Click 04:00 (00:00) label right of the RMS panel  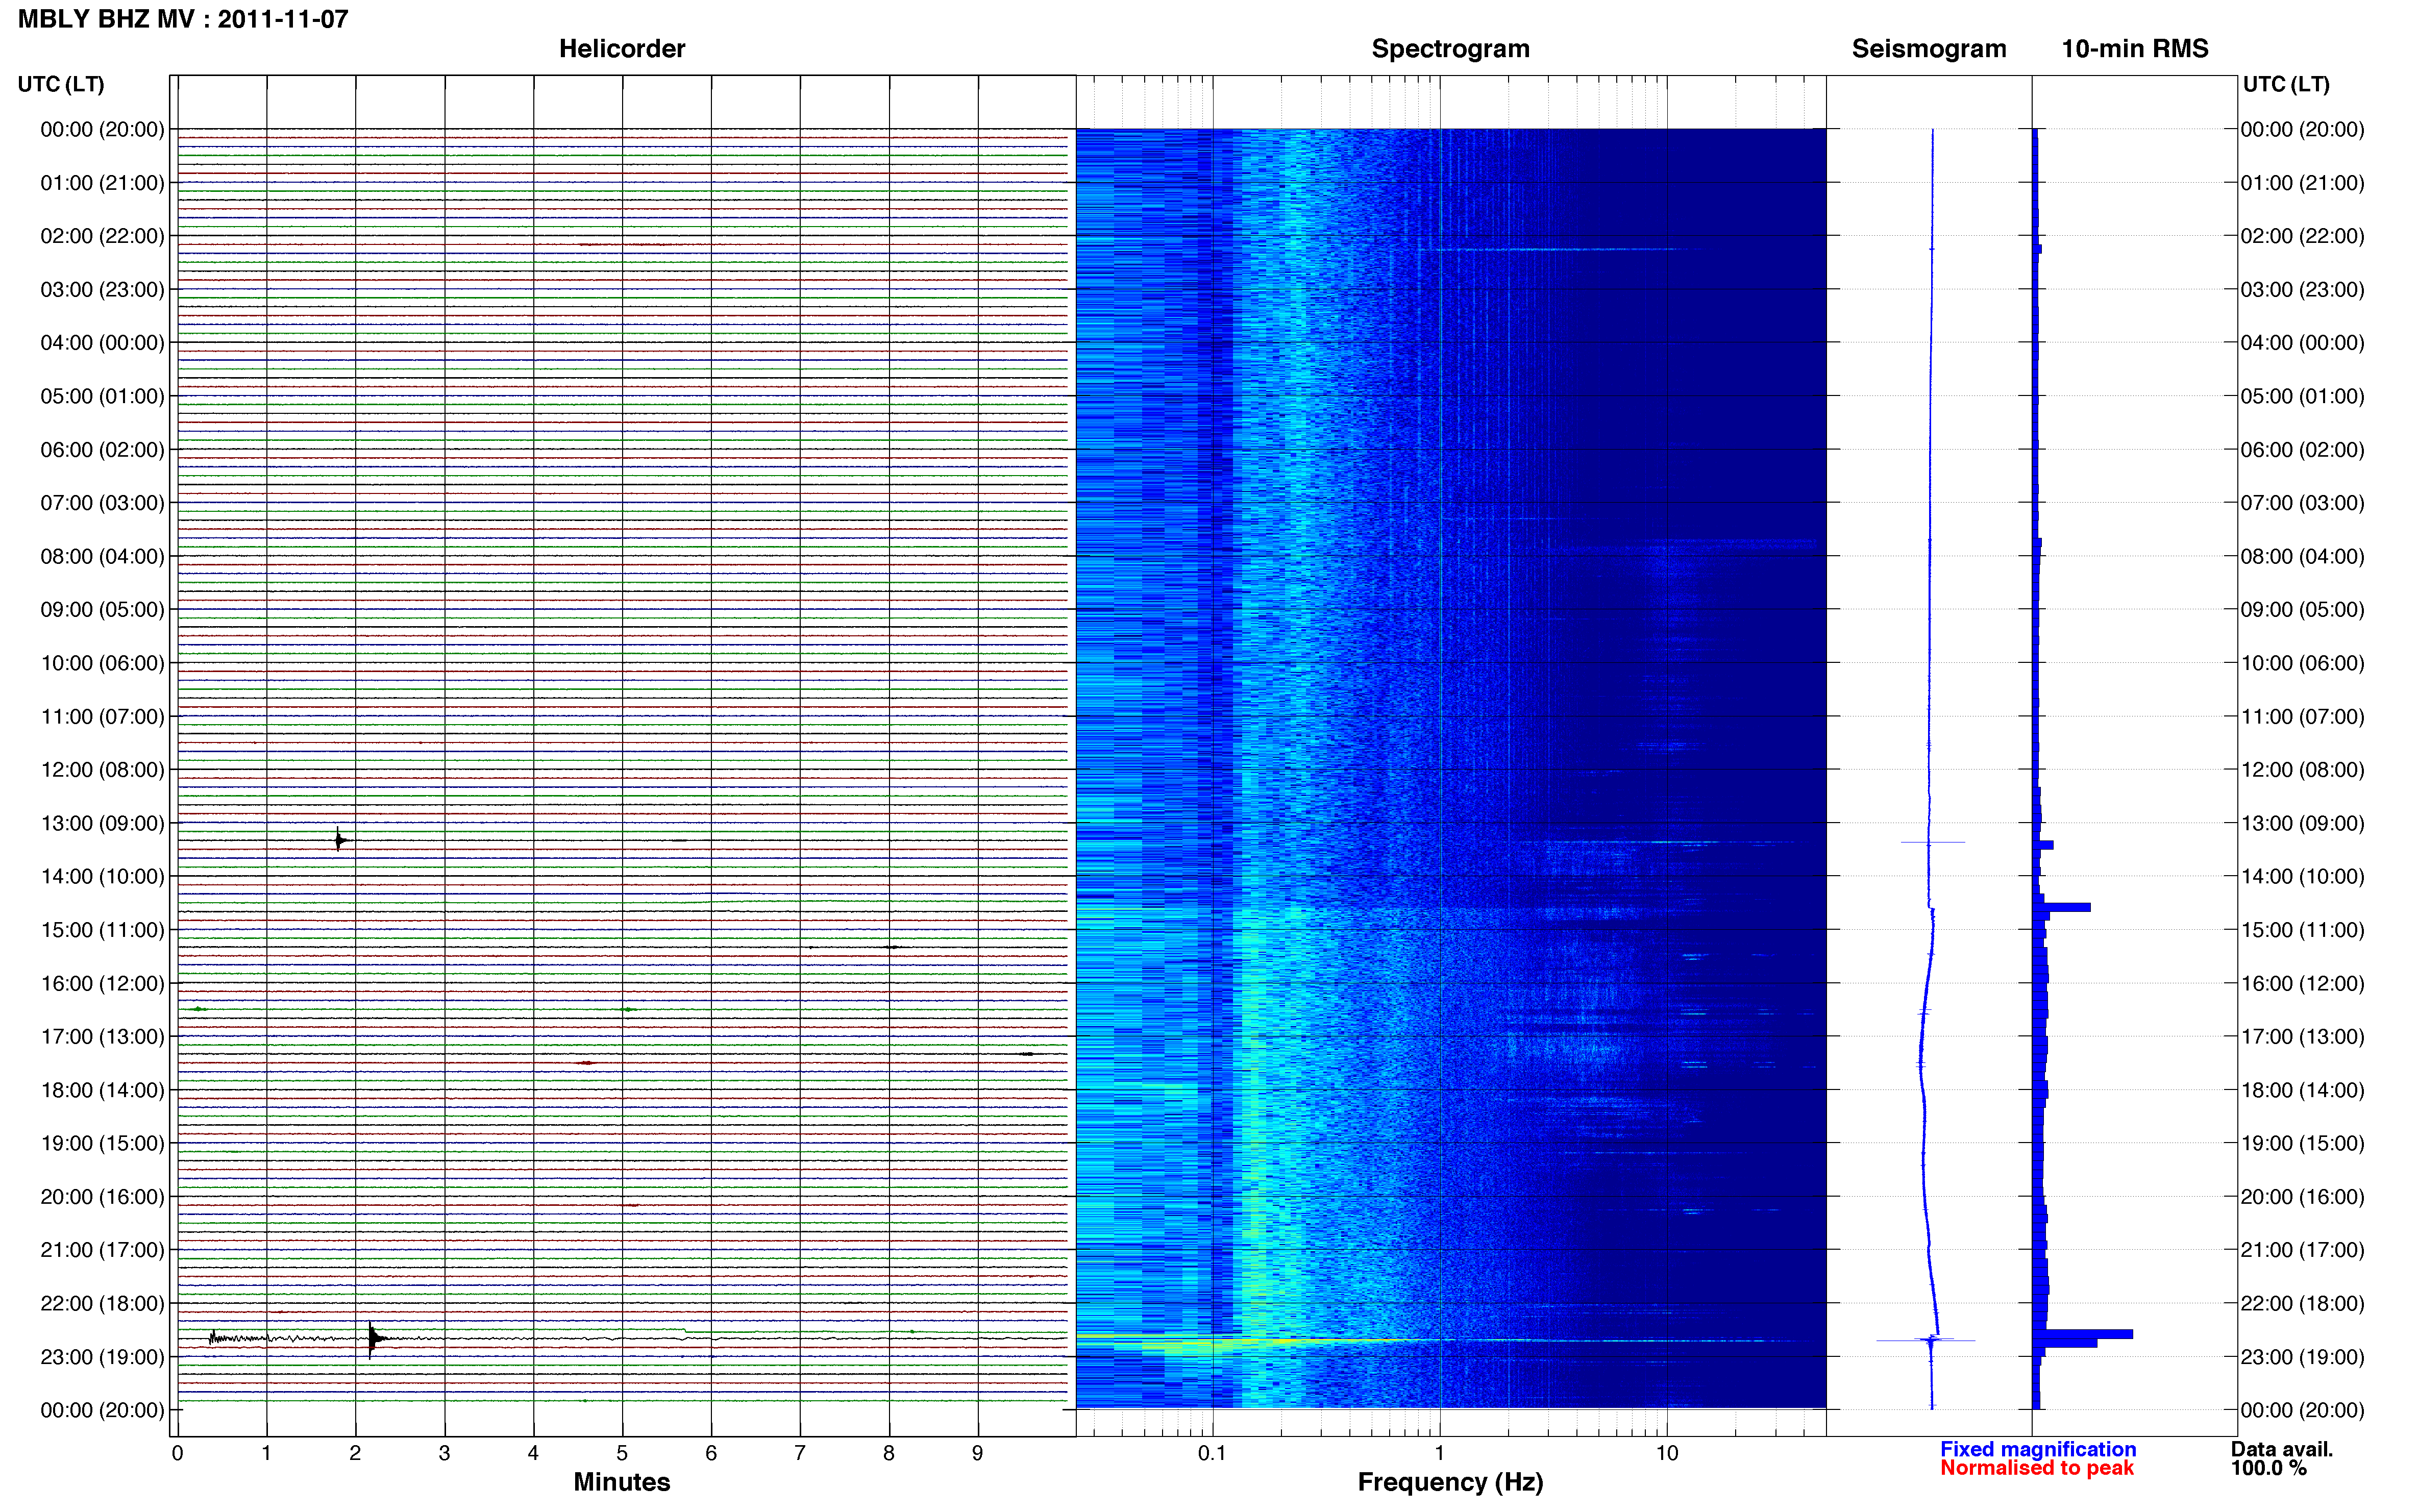pos(2302,343)
